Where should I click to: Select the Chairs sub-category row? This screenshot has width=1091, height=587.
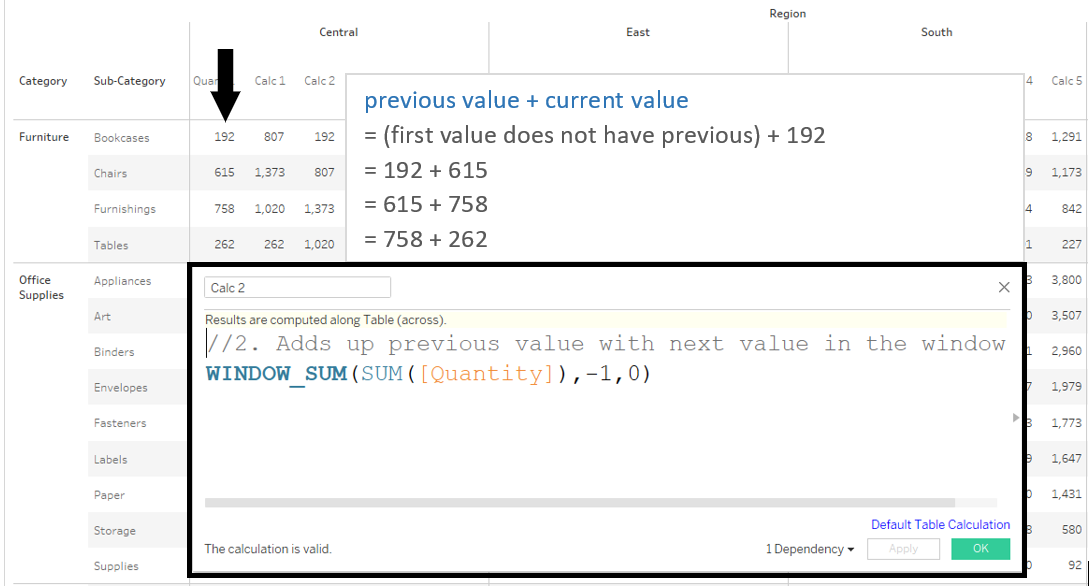110,172
